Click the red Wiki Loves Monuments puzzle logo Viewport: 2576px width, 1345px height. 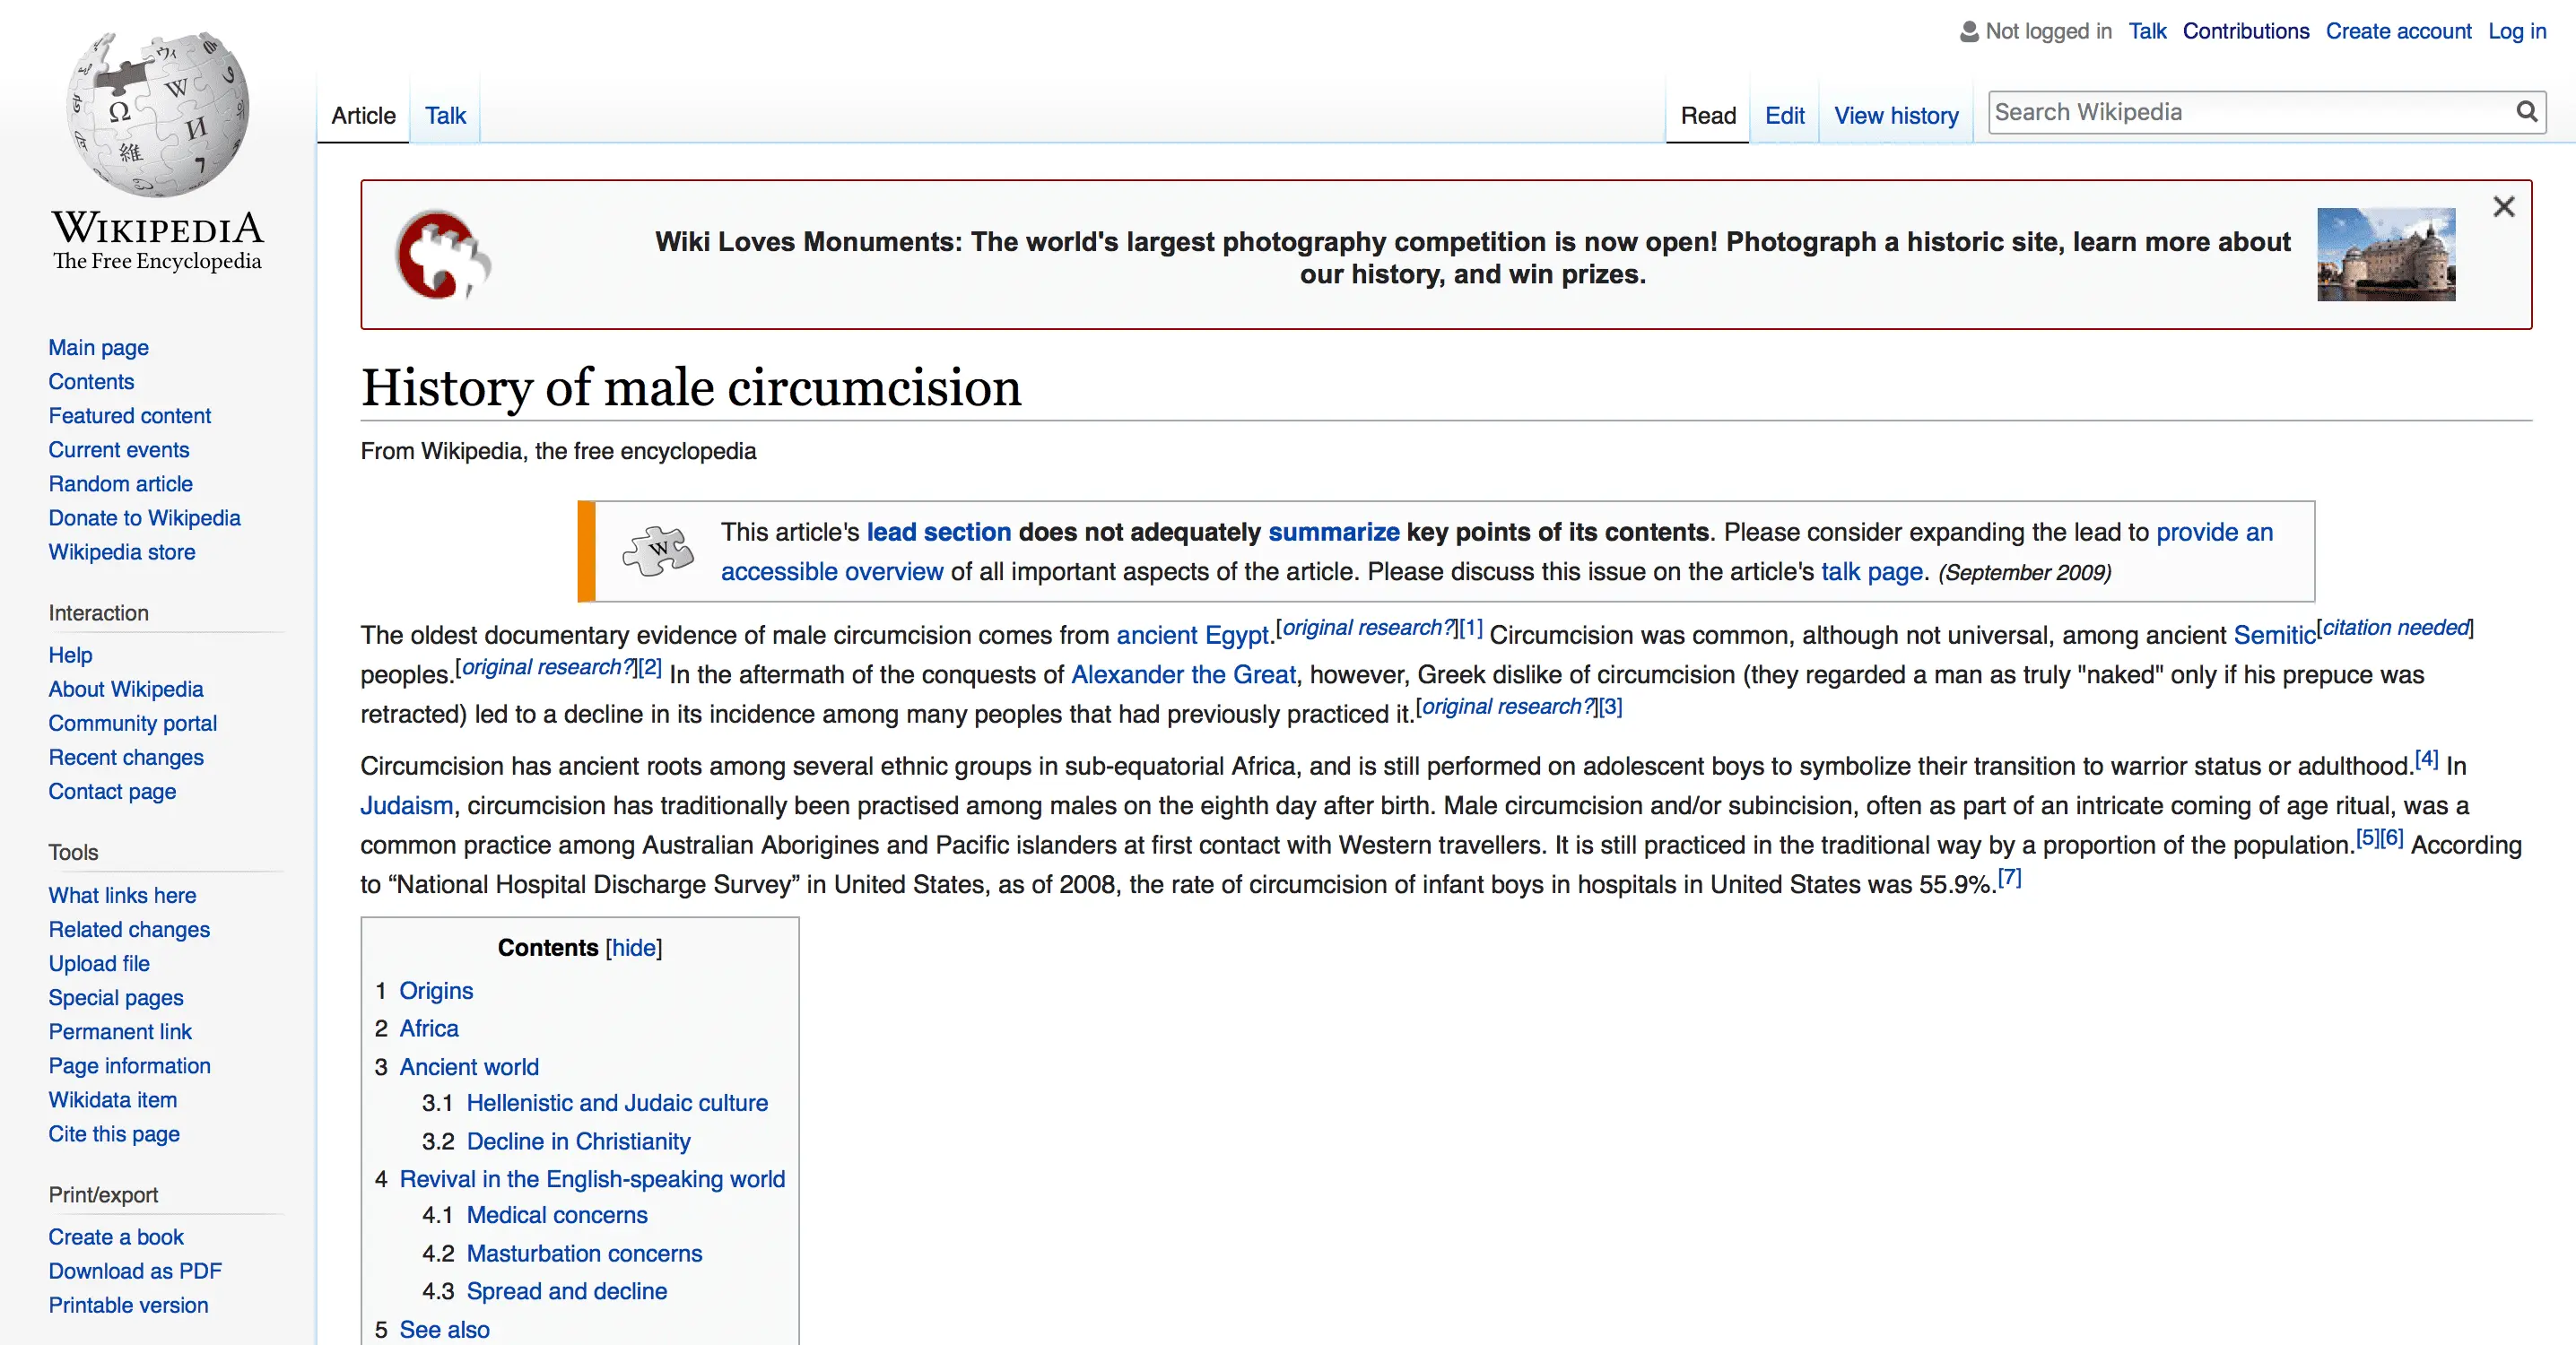443,255
